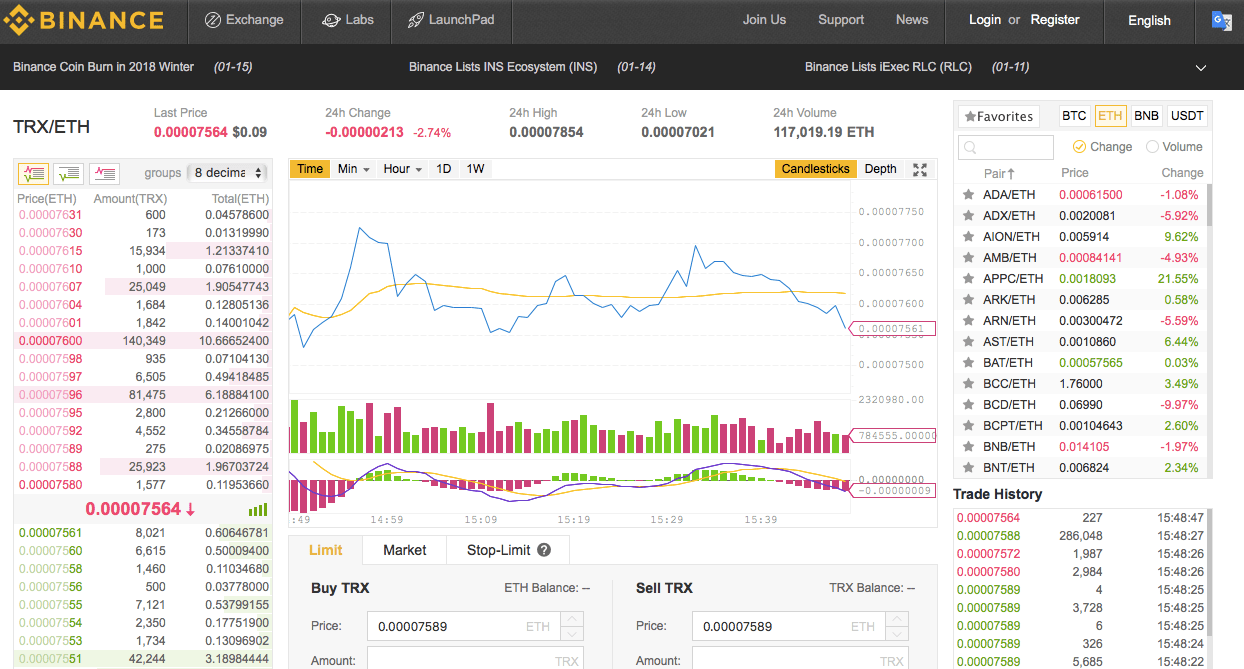Favorite the BAT/ETH pair star
This screenshot has height=669, width=1244.
968,363
